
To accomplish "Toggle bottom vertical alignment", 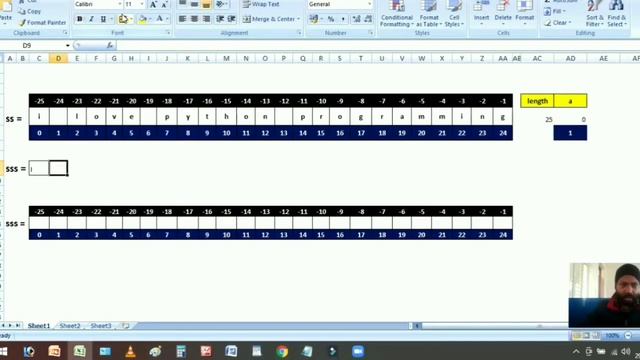I will [207, 4].
